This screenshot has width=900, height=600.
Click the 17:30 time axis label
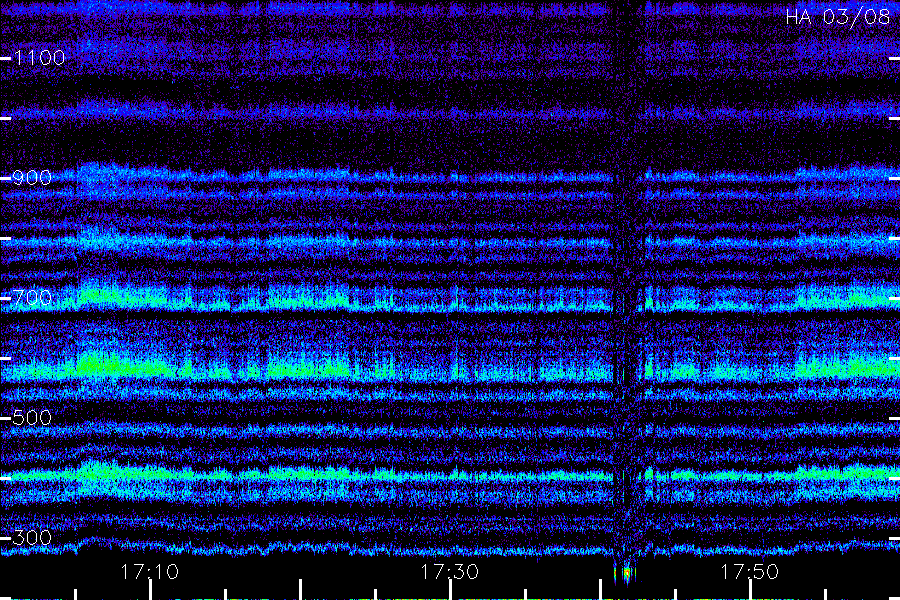(449, 572)
